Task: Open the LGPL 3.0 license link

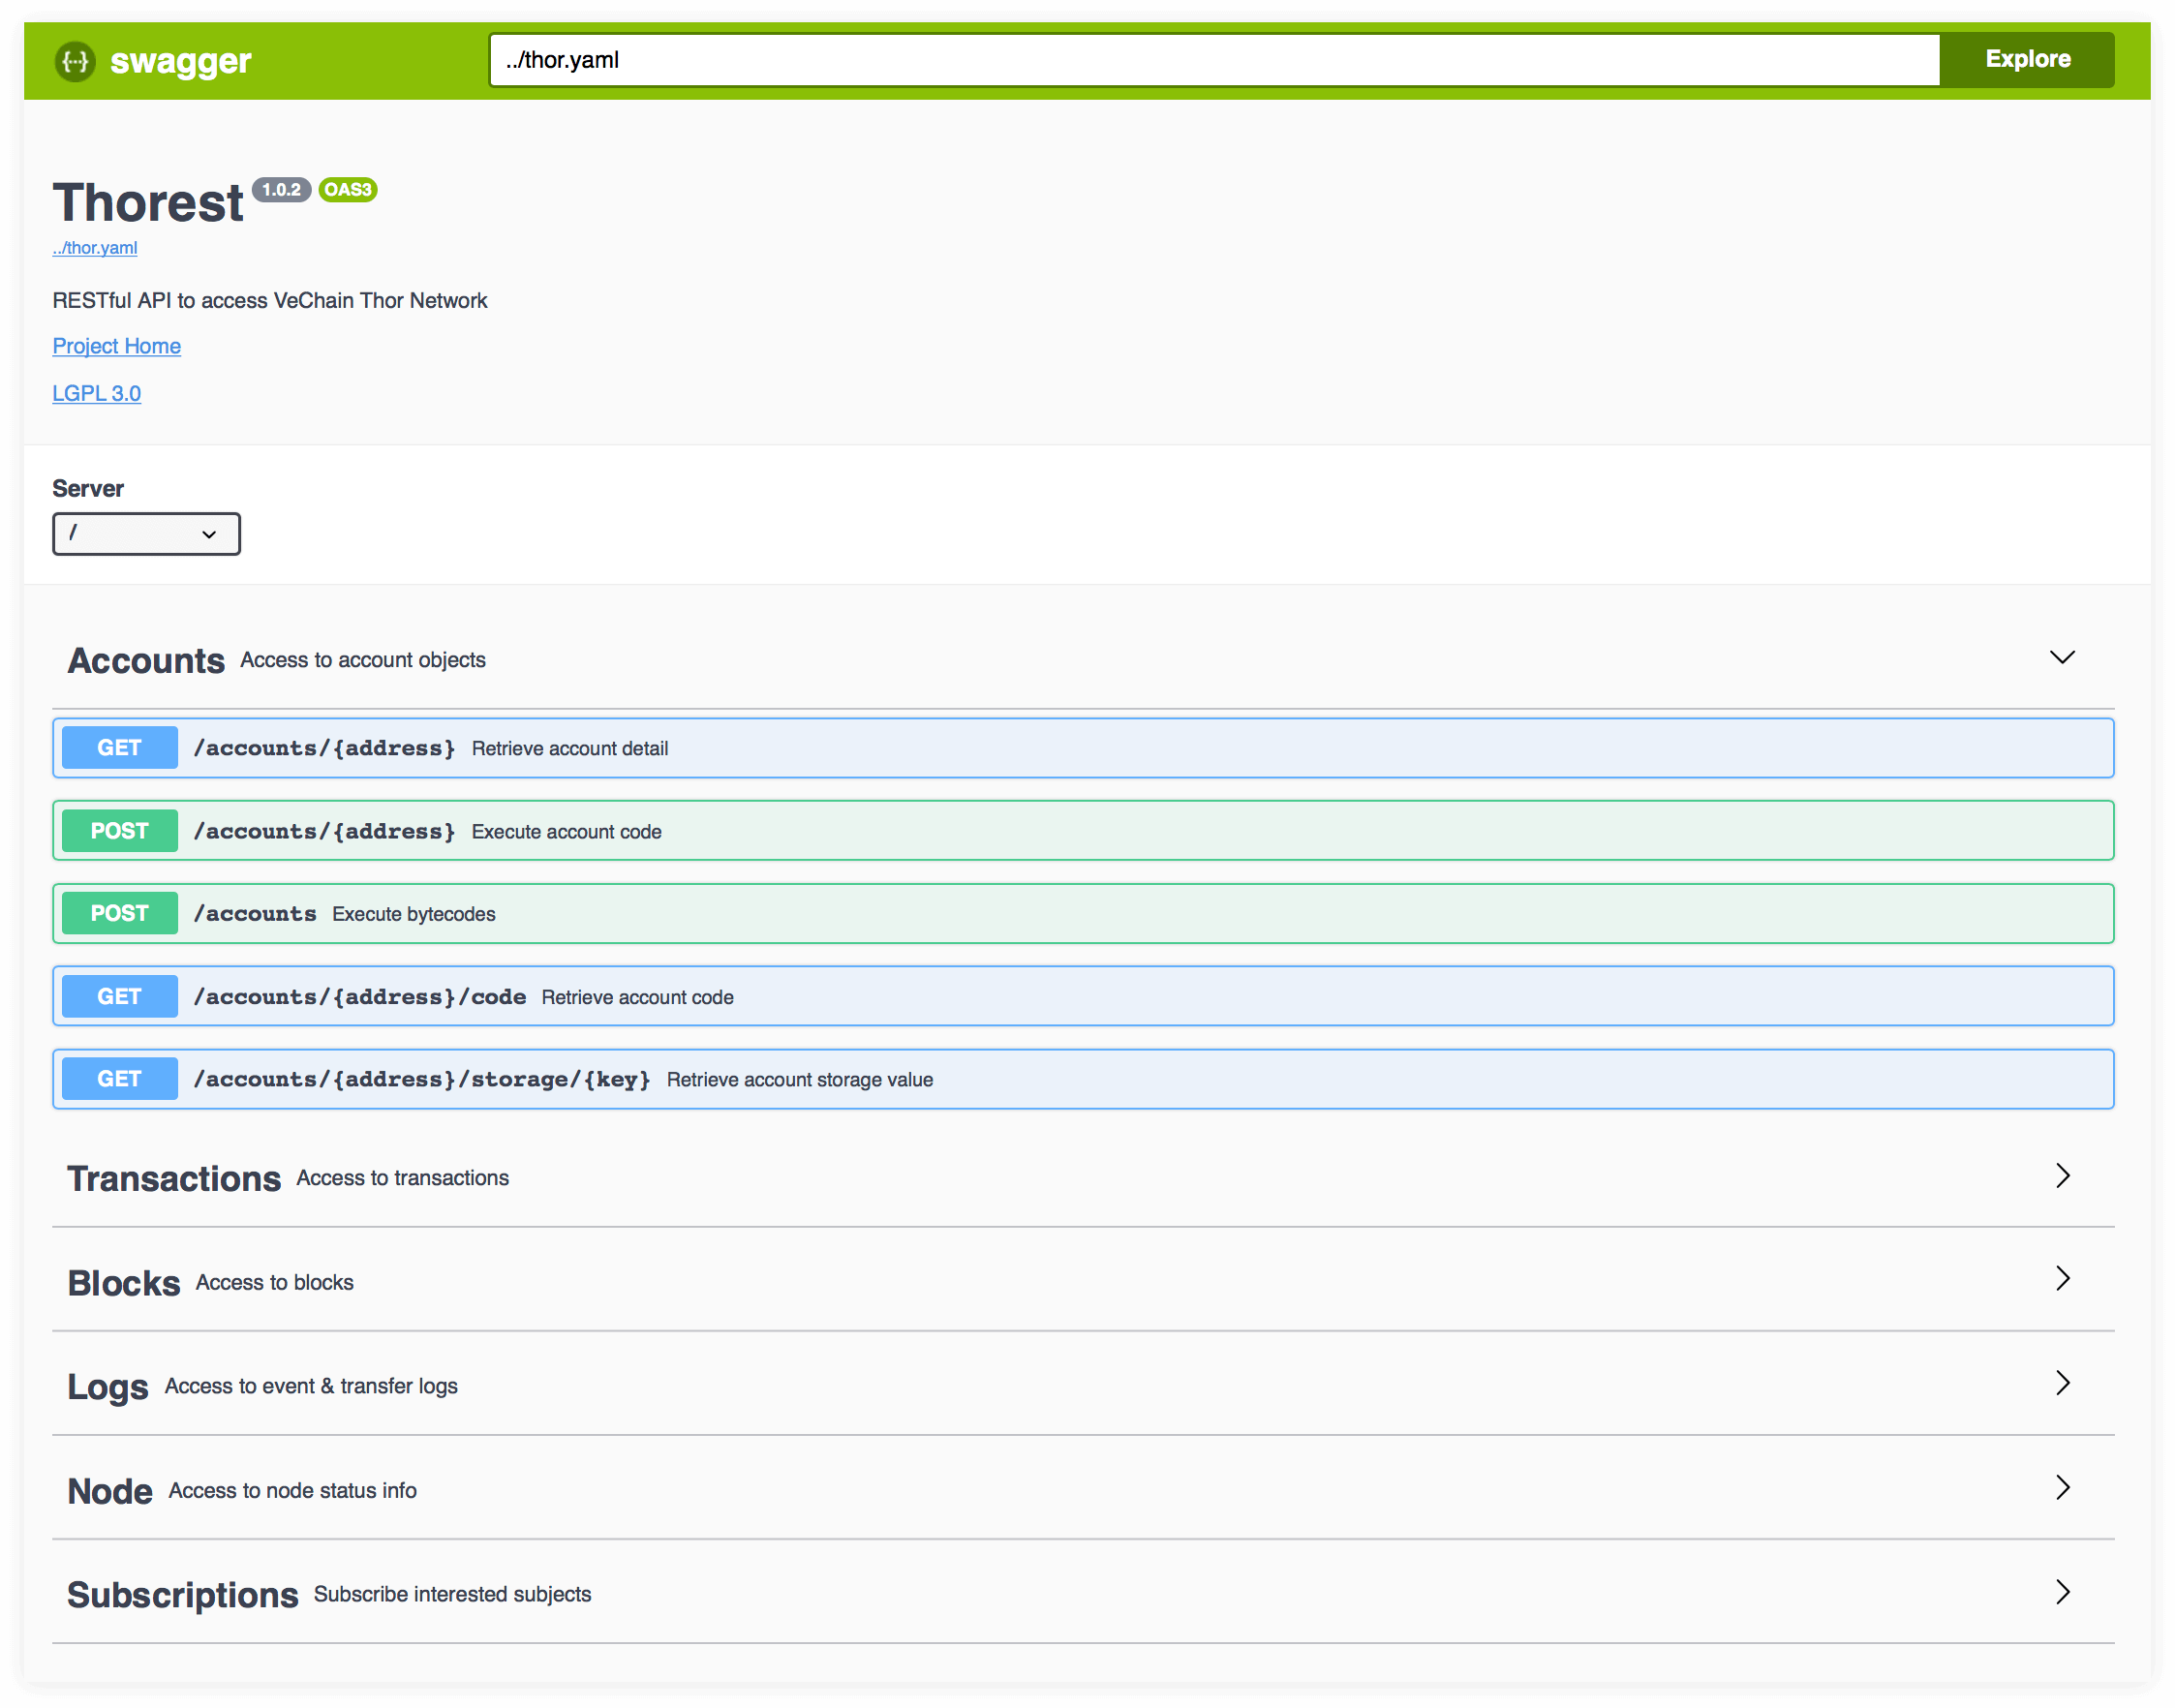Action: coord(96,393)
